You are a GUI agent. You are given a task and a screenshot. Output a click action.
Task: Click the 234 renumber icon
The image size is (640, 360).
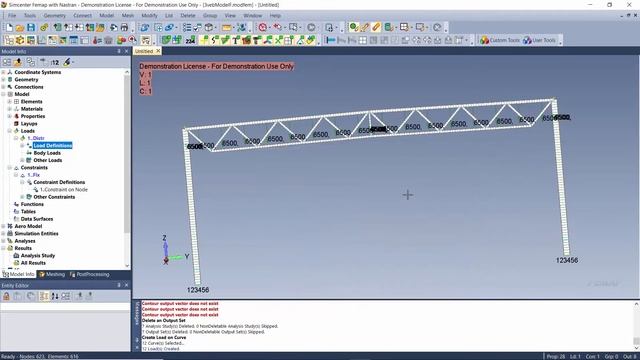pyautogui.click(x=190, y=40)
